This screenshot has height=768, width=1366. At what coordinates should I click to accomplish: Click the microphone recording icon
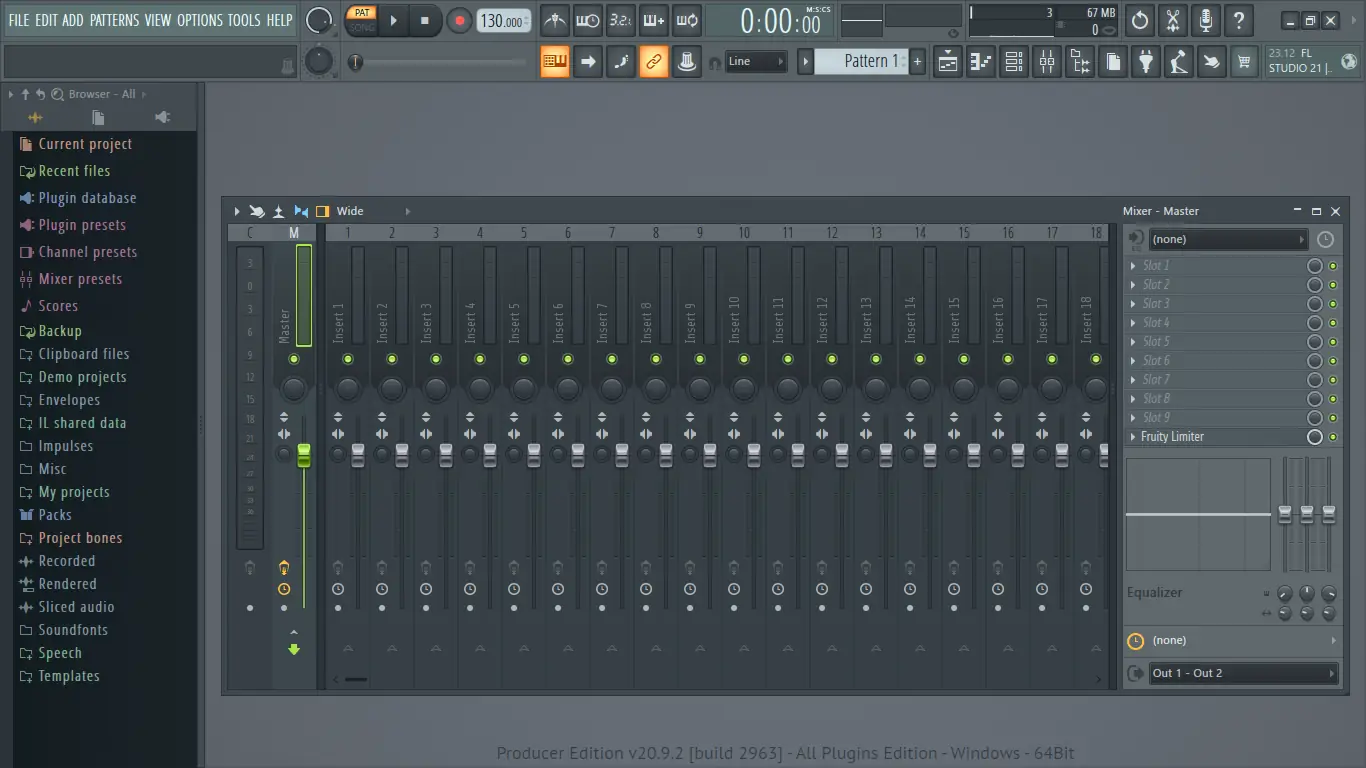point(1205,20)
